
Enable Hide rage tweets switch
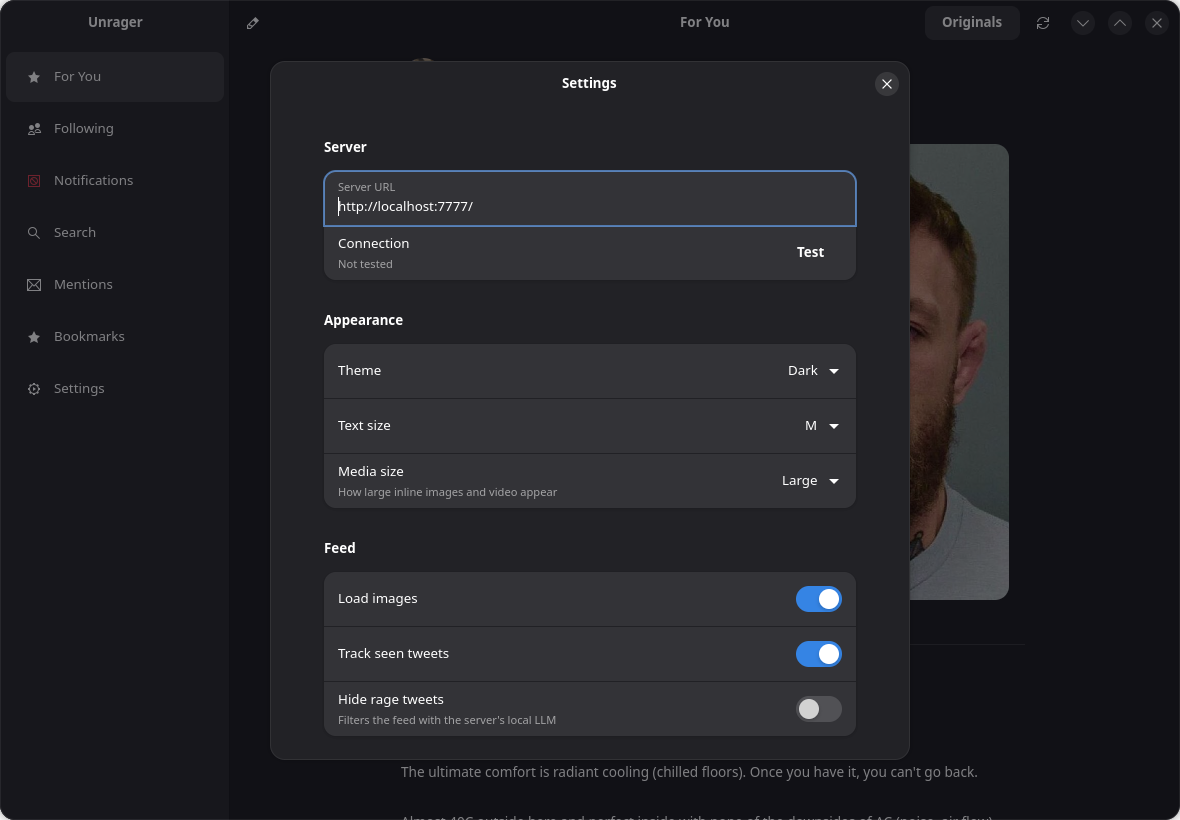click(x=819, y=709)
